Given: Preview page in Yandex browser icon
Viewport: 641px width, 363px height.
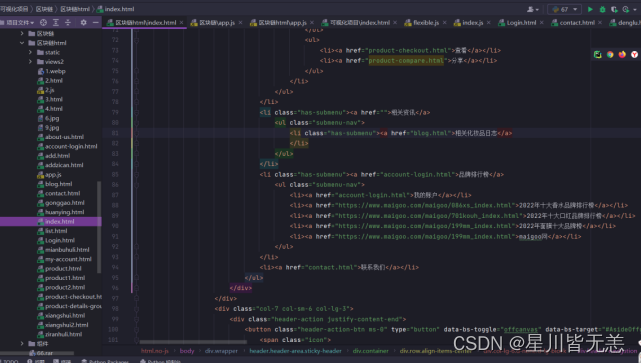Looking at the screenshot, I should [x=634, y=54].
